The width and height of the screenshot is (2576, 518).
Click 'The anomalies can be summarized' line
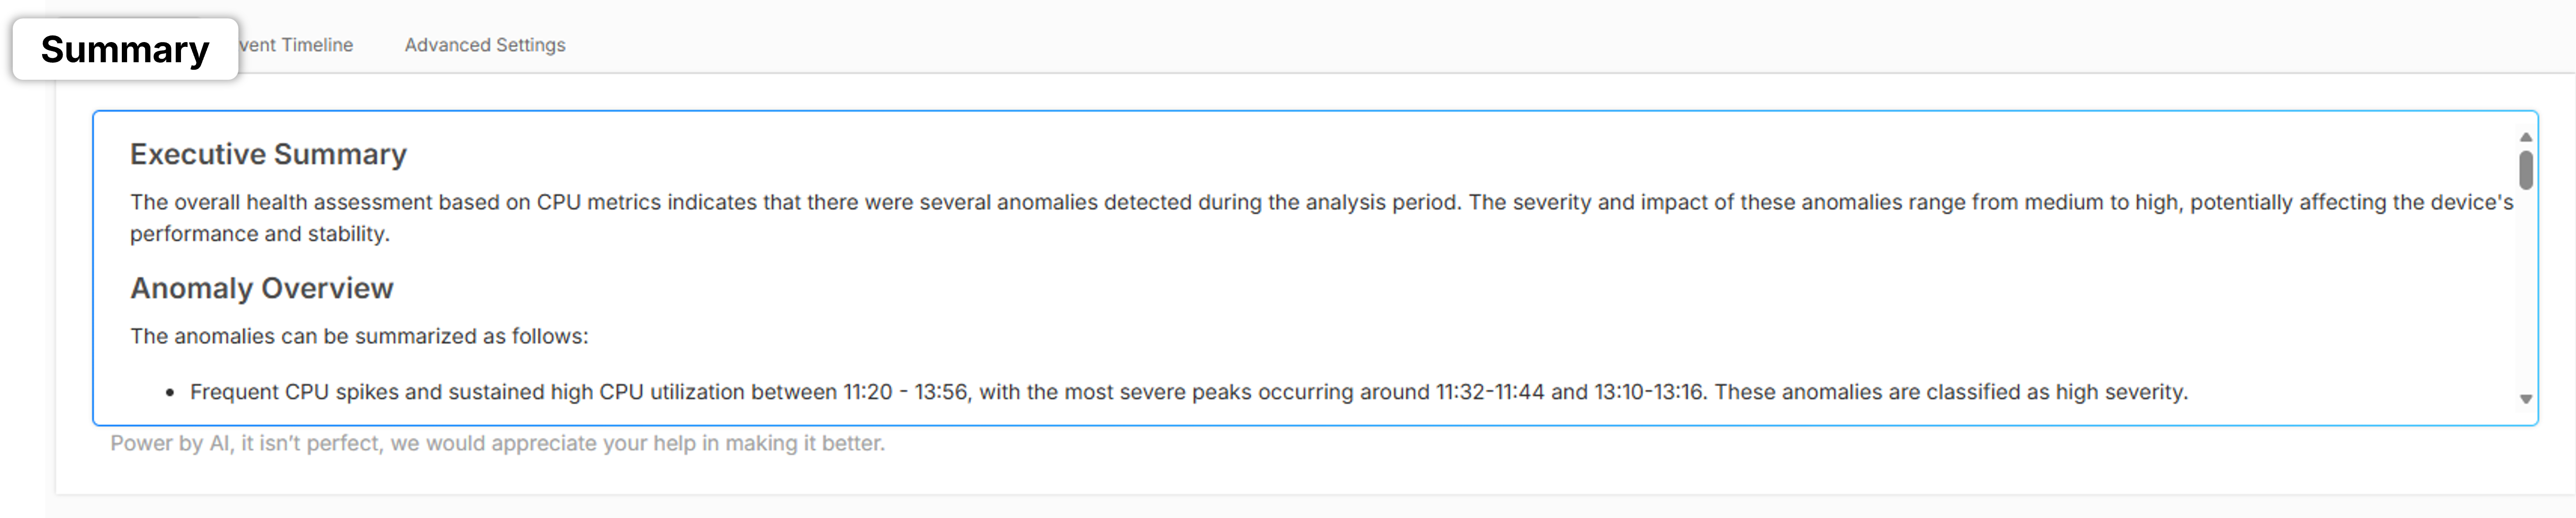point(359,336)
